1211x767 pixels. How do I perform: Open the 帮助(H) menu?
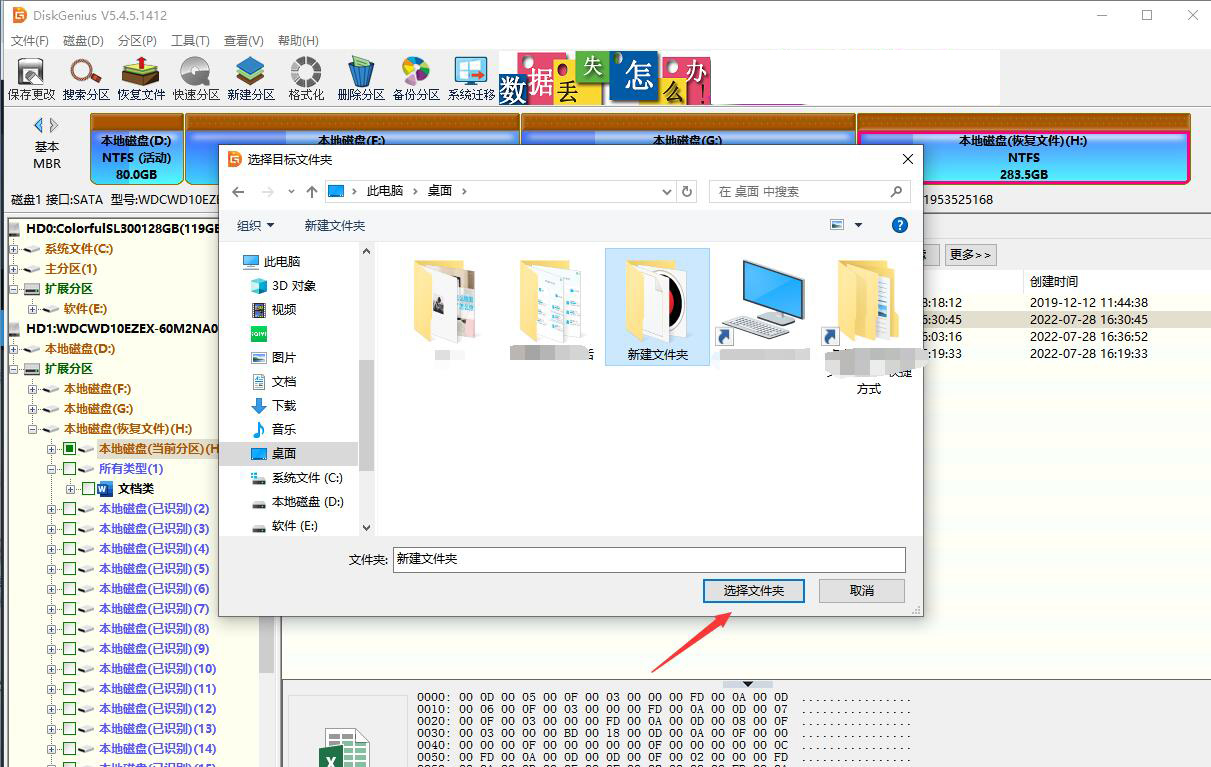click(298, 41)
